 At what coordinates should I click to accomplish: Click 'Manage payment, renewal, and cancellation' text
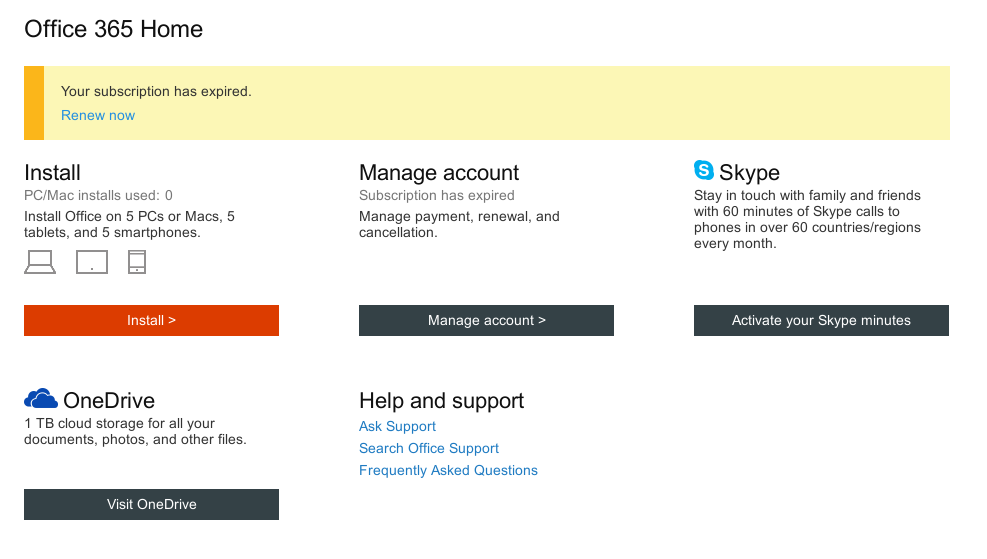point(459,224)
